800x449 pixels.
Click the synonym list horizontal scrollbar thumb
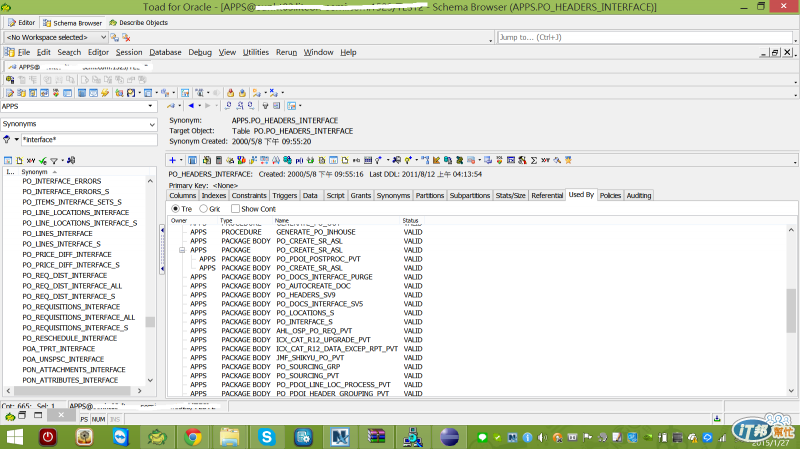(x=72, y=391)
